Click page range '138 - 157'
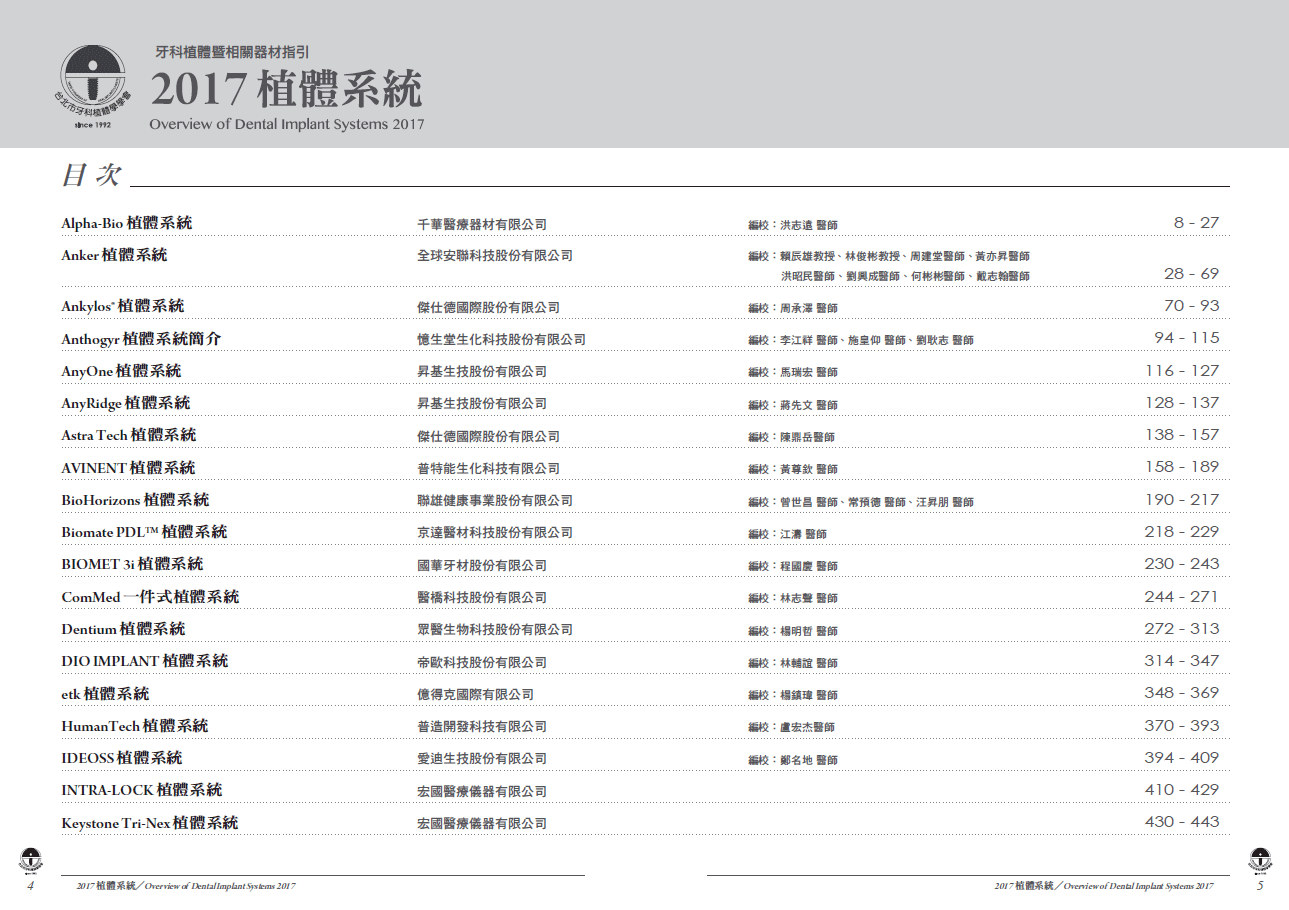Image resolution: width=1289 pixels, height=910 pixels. [x=1182, y=435]
